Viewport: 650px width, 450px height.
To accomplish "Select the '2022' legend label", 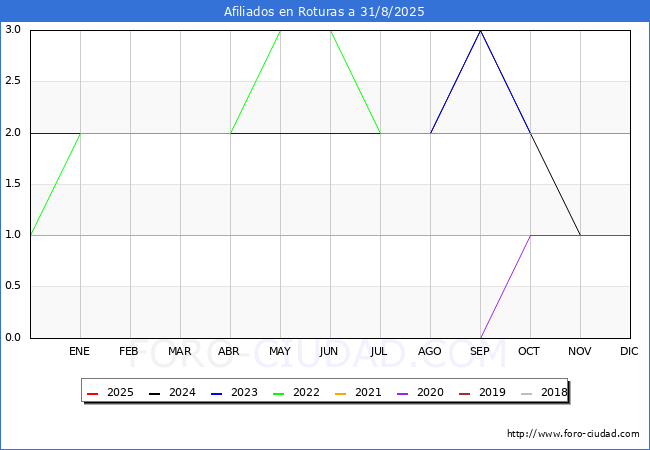I will pyautogui.click(x=306, y=392).
